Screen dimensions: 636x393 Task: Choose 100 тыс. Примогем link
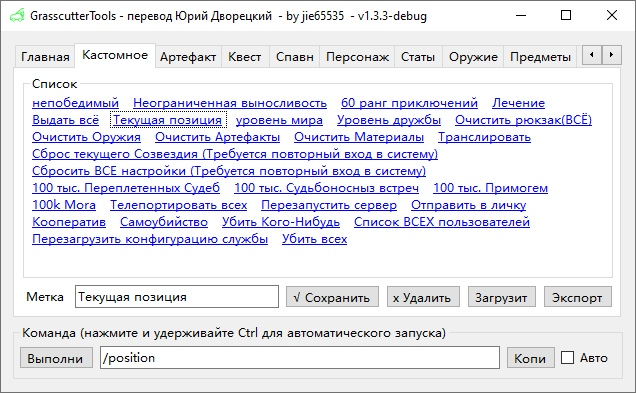coord(490,188)
